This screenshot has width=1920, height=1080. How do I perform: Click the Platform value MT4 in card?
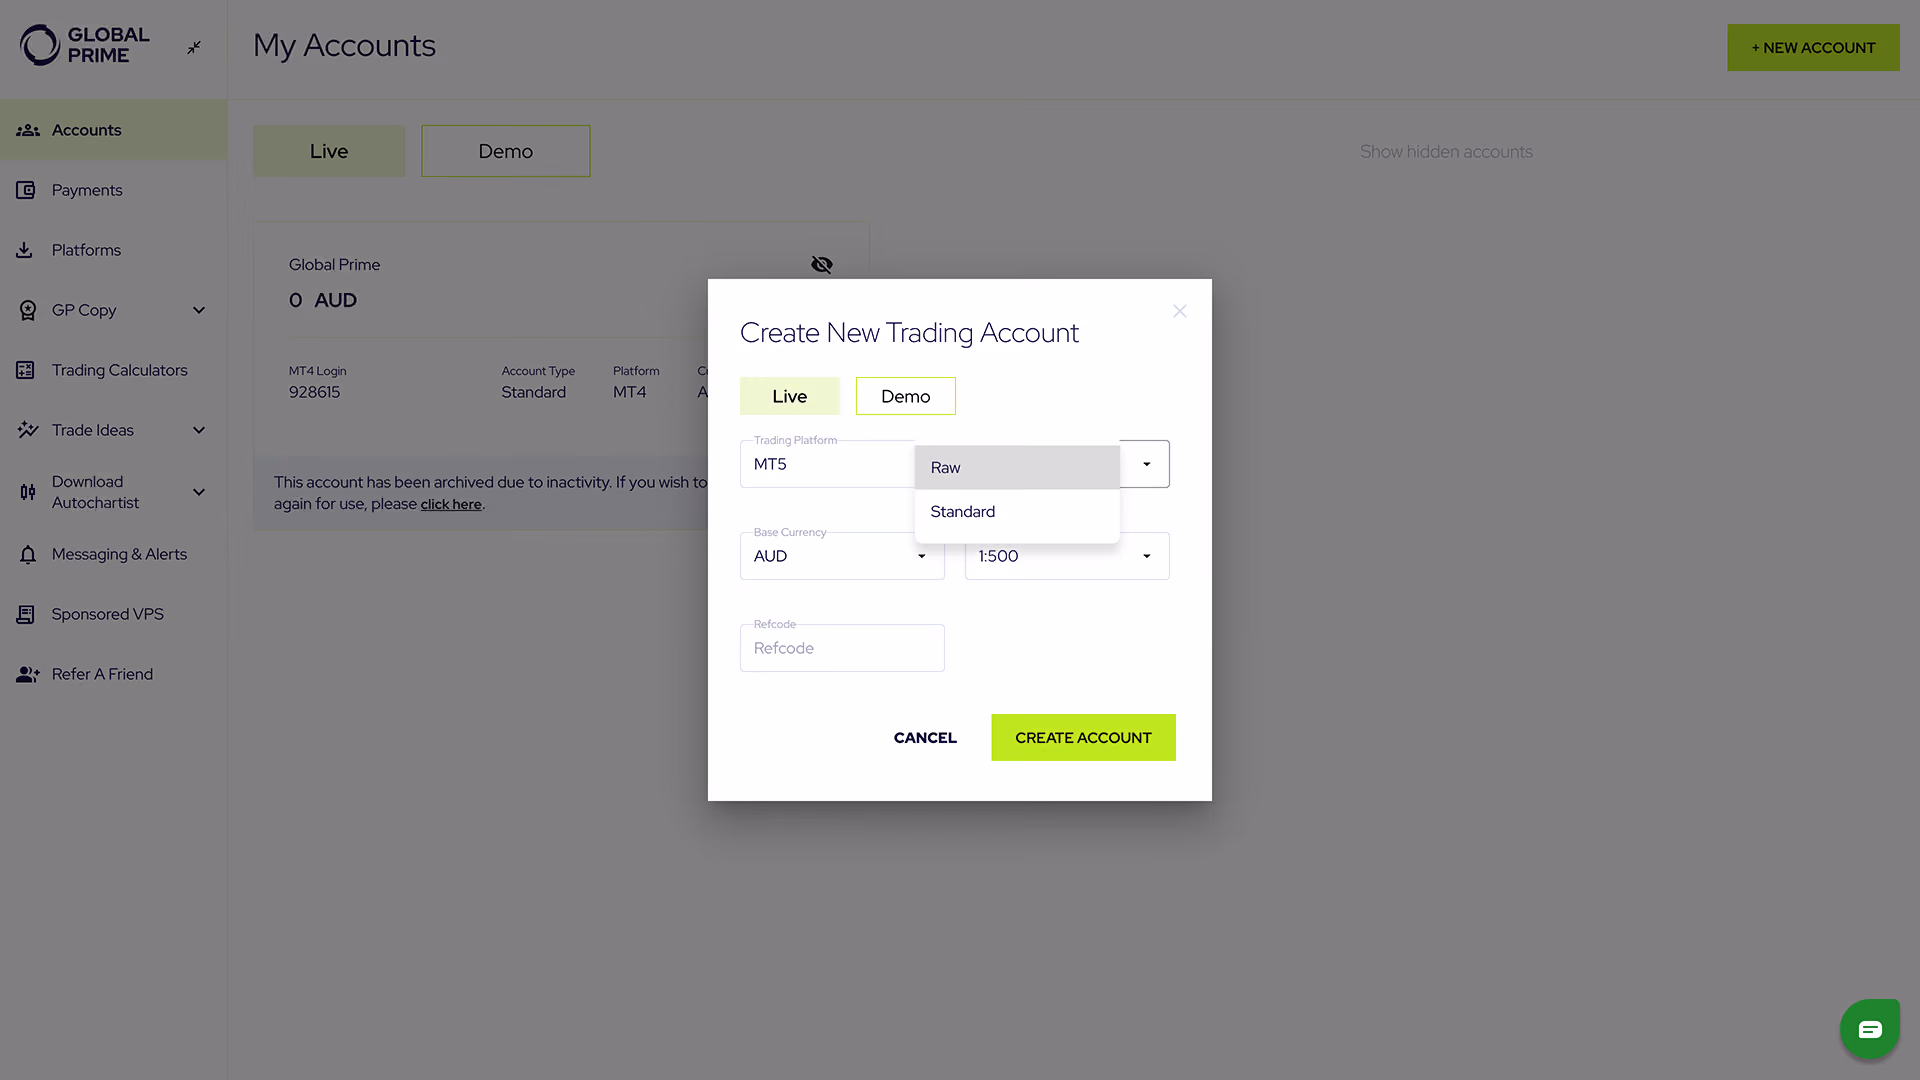click(629, 392)
